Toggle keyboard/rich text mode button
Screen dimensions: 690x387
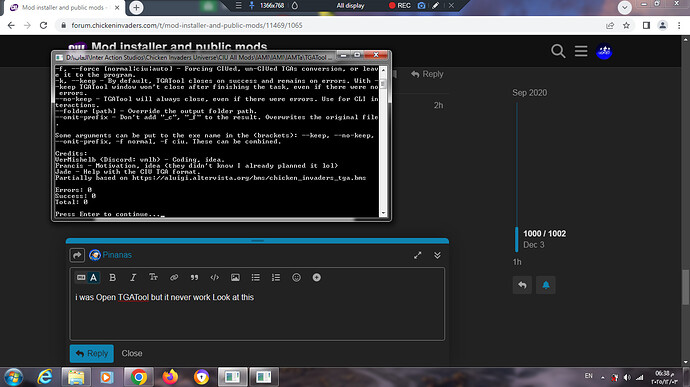click(x=87, y=277)
